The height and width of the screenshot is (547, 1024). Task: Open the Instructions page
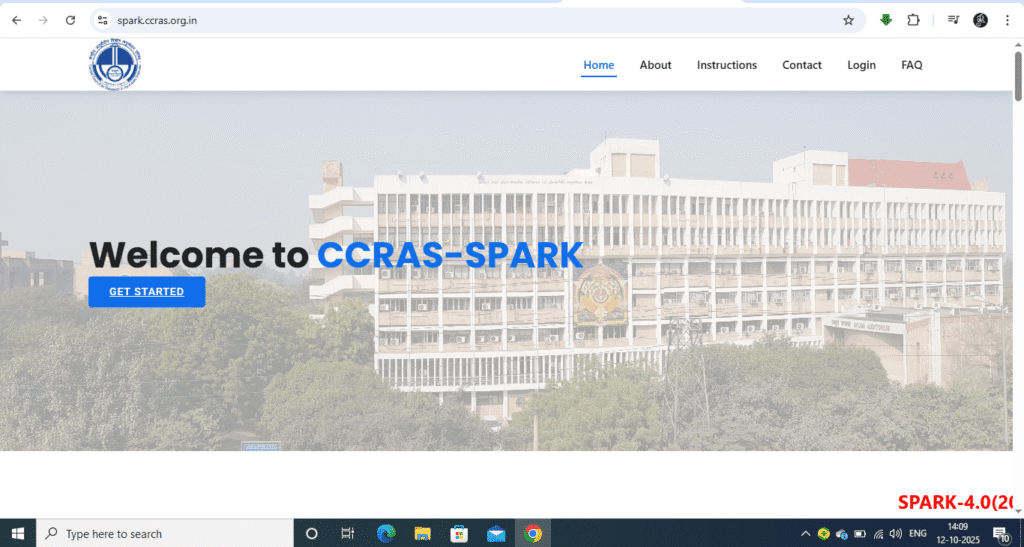tap(727, 65)
